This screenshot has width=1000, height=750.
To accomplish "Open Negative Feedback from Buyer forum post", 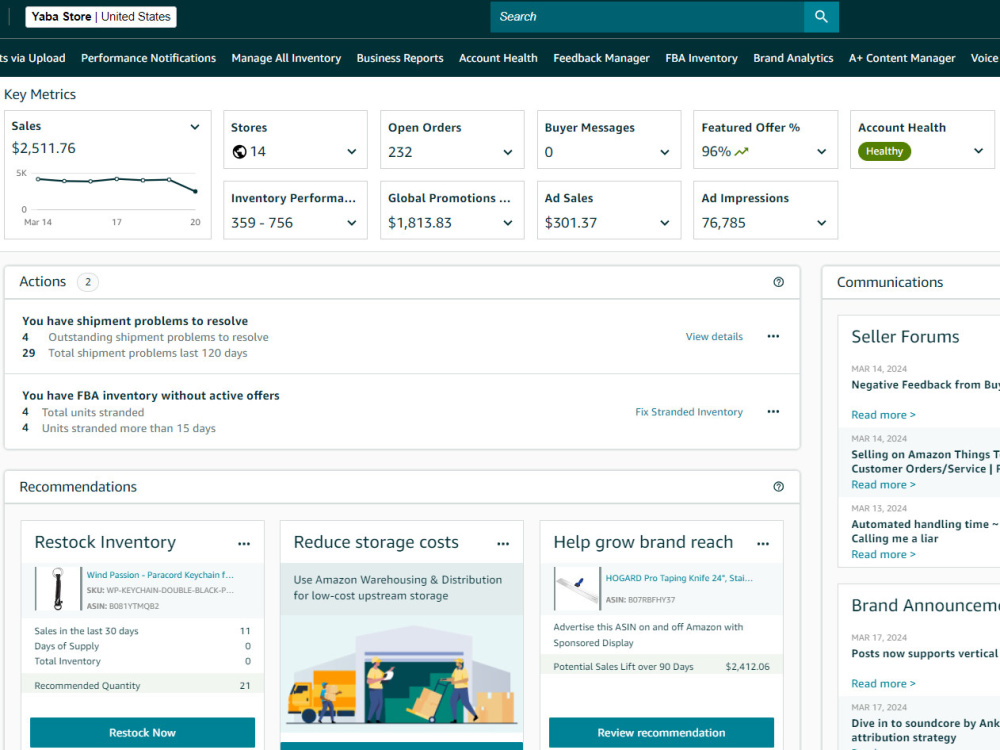I will (925, 385).
